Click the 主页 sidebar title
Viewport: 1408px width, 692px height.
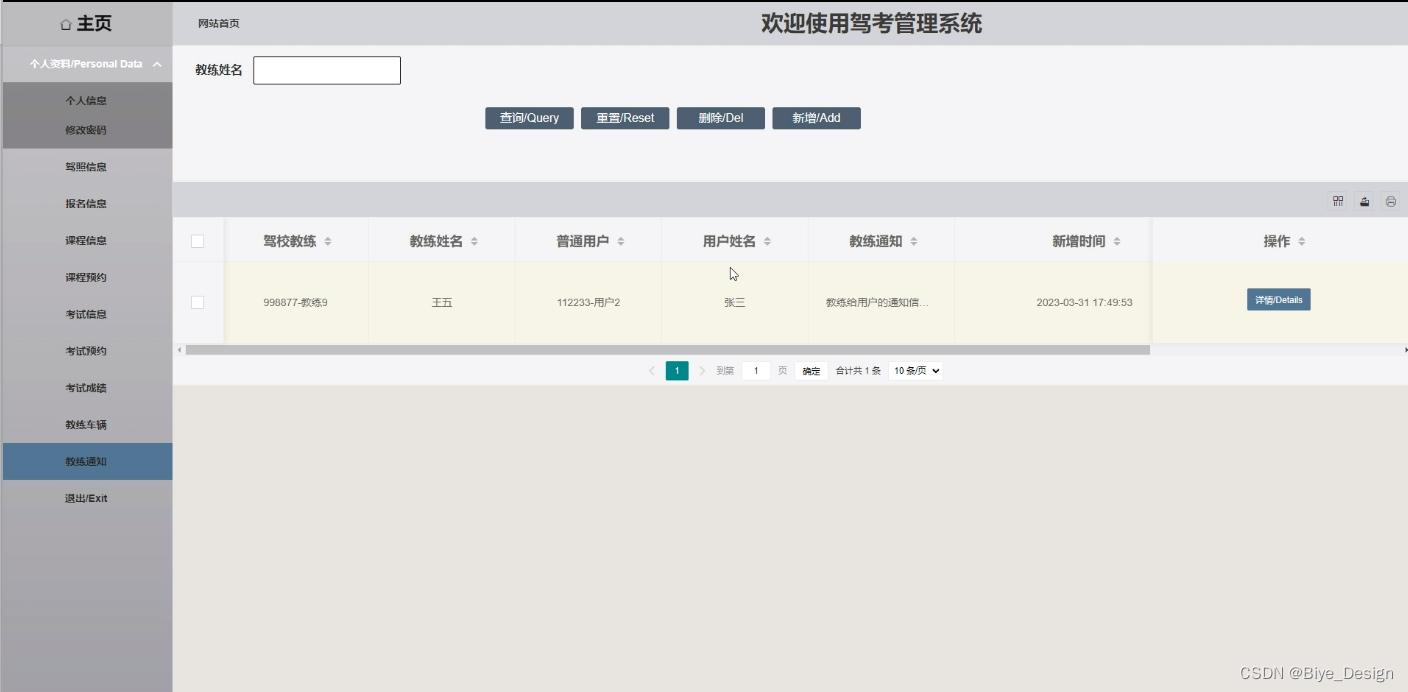point(94,24)
